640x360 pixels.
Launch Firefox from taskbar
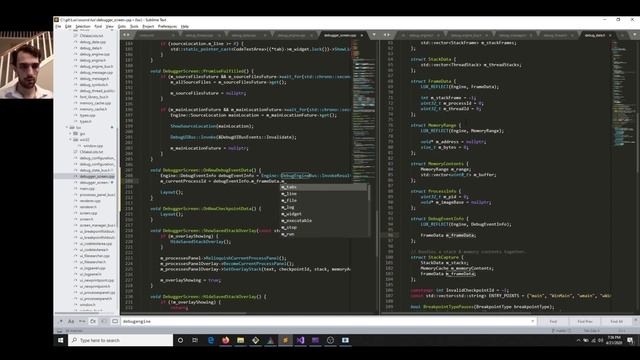(225, 340)
